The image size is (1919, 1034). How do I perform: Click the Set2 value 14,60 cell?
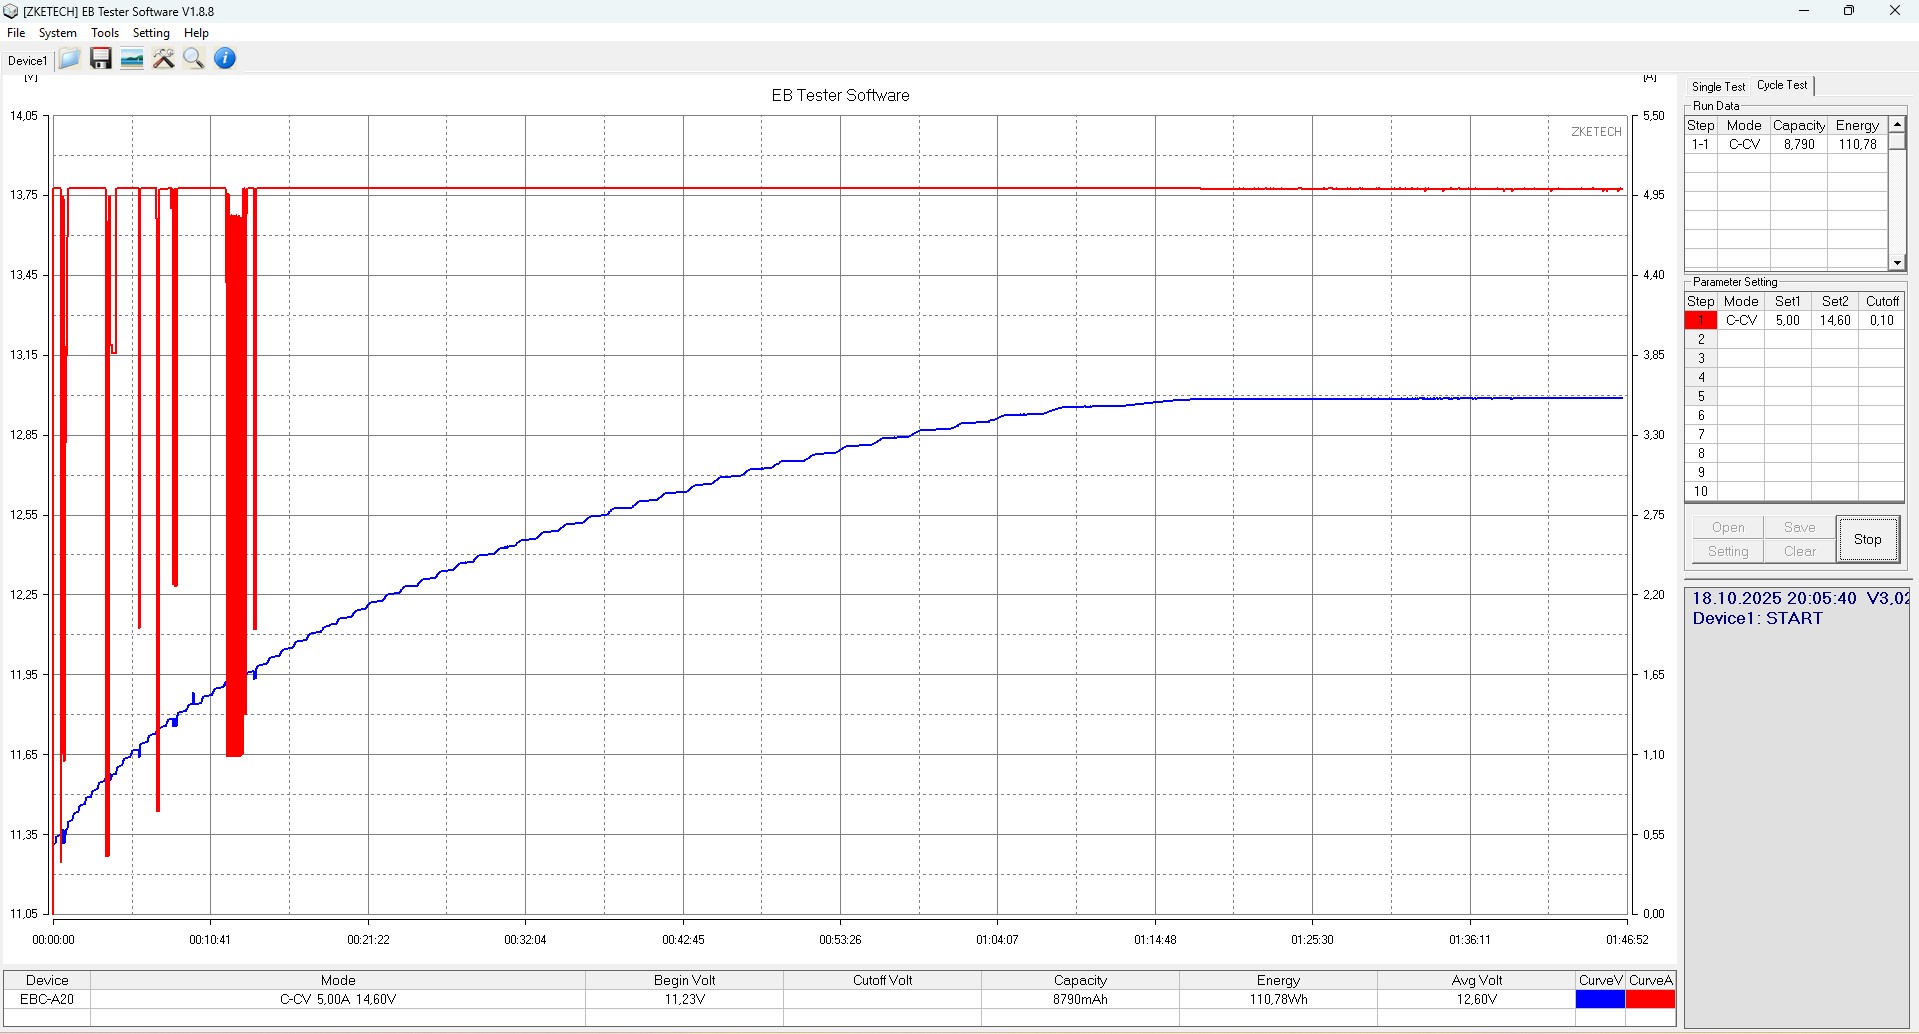1834,321
